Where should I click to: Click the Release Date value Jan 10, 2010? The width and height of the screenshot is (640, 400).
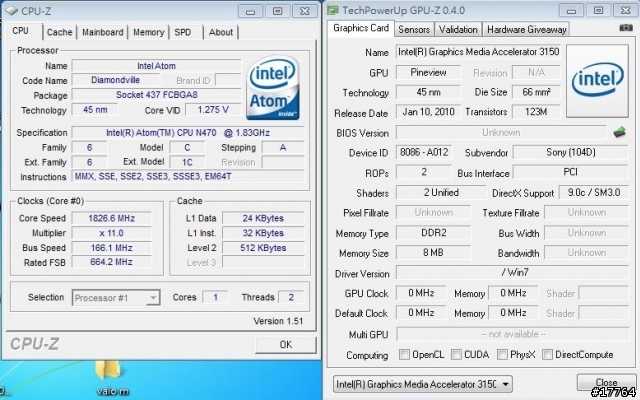[x=428, y=112]
